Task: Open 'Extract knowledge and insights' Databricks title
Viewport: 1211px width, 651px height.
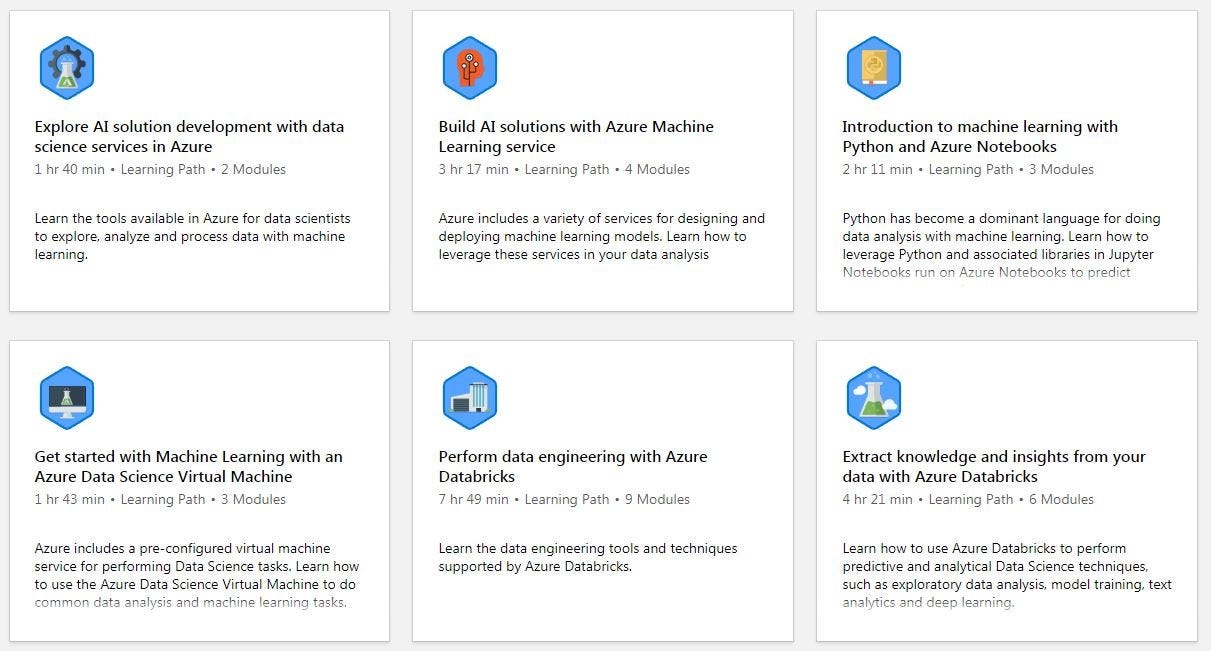Action: (x=994, y=467)
